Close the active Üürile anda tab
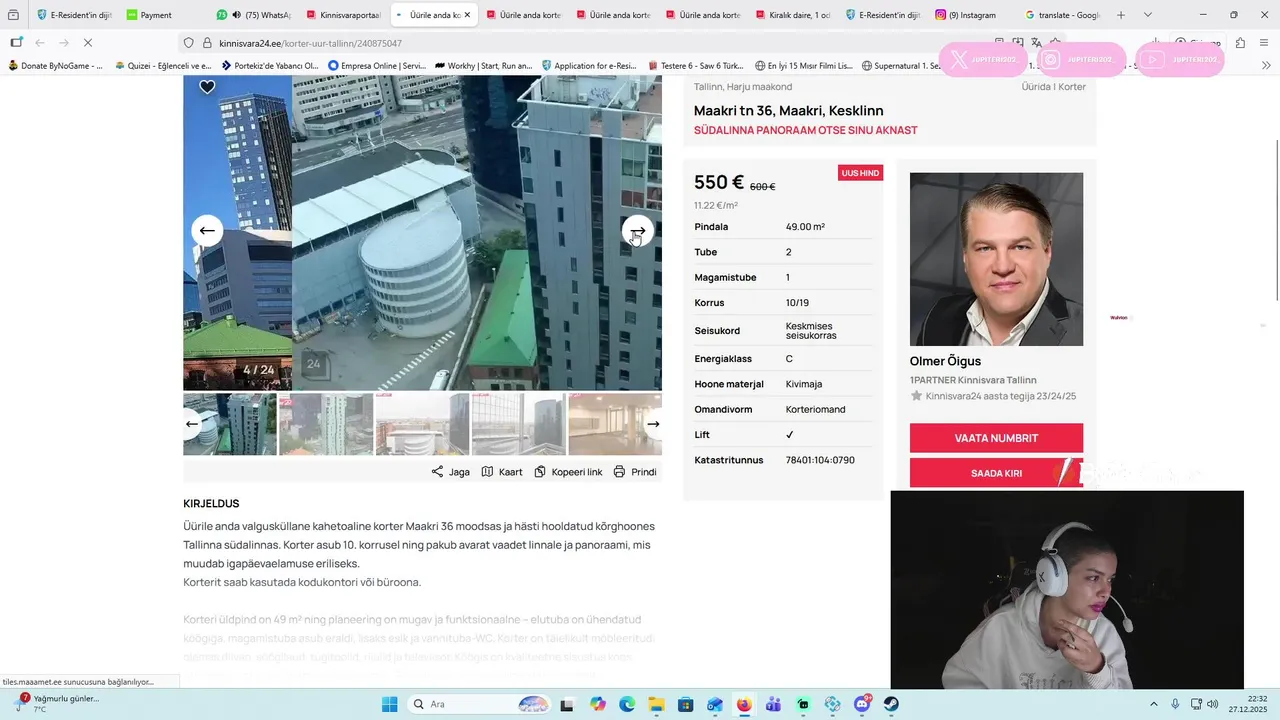 (x=467, y=15)
